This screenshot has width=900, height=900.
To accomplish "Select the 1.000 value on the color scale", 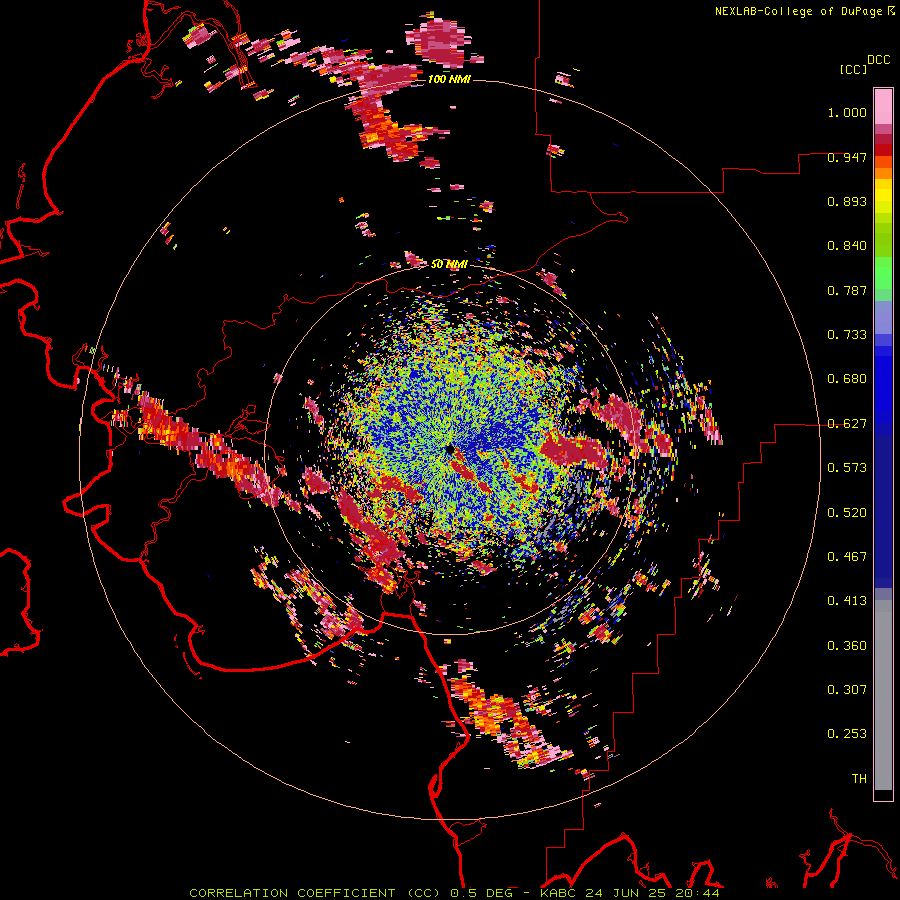I will 847,113.
